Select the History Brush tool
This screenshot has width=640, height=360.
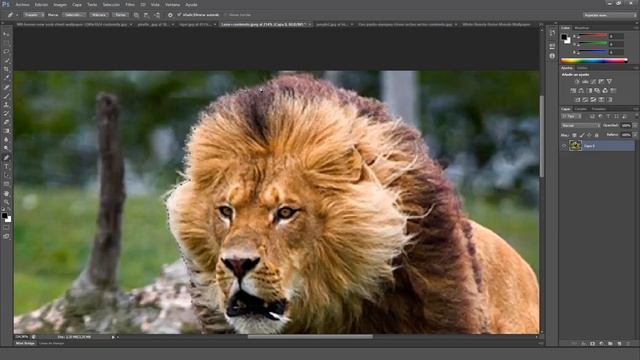click(6, 113)
